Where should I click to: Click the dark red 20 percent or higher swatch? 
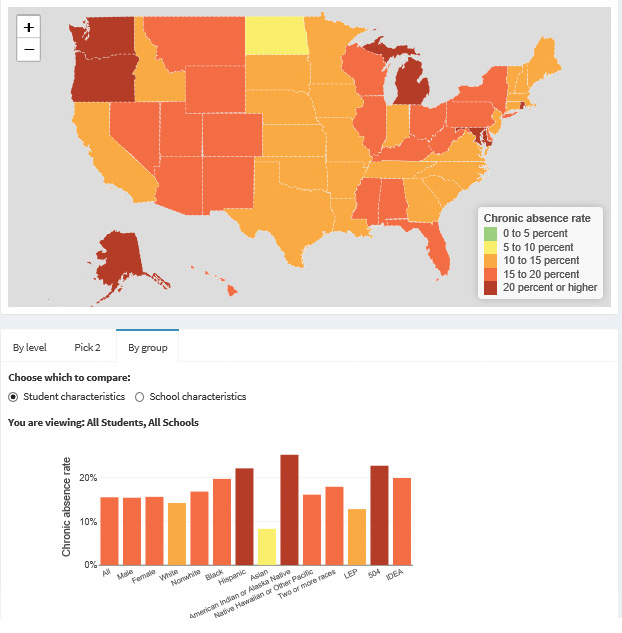[490, 288]
